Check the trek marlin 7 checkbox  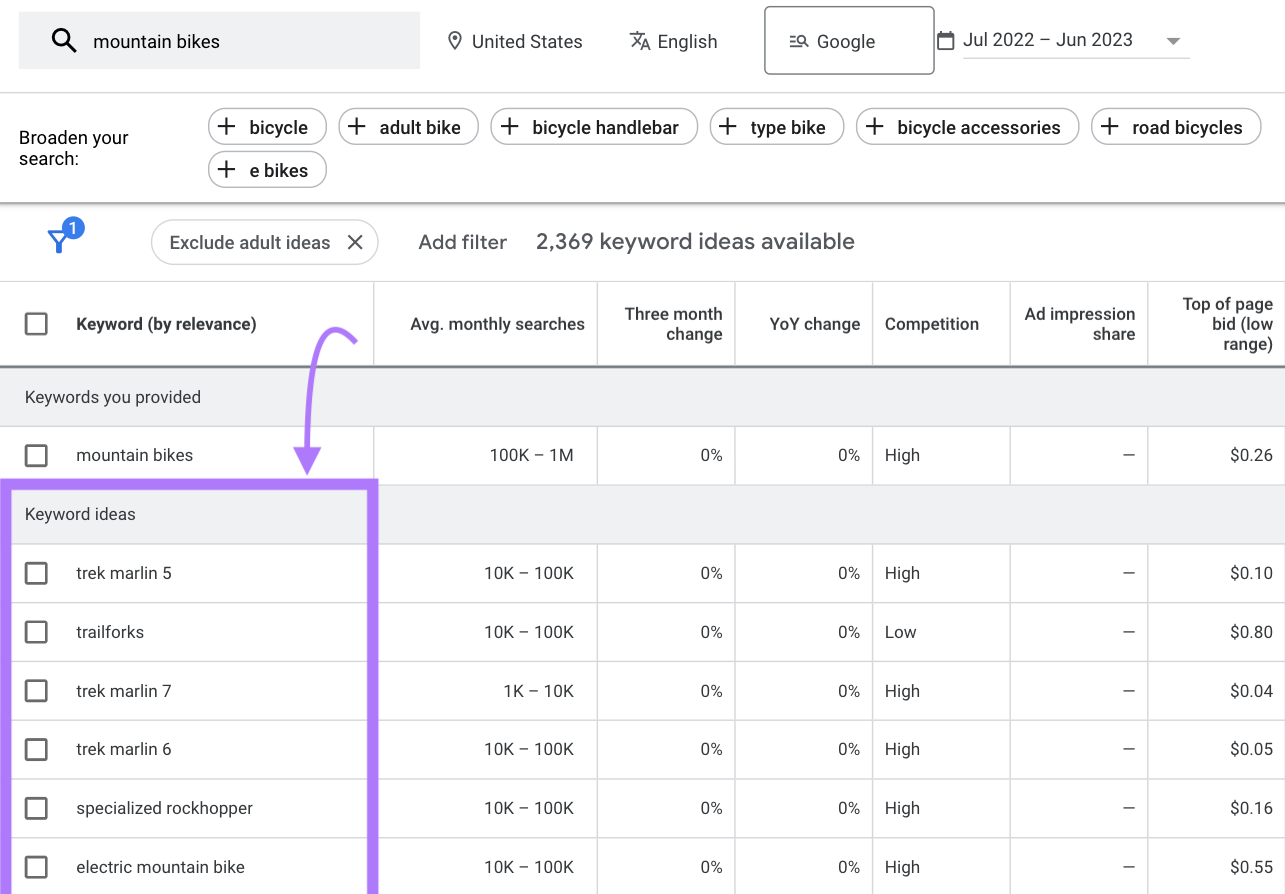click(x=36, y=691)
